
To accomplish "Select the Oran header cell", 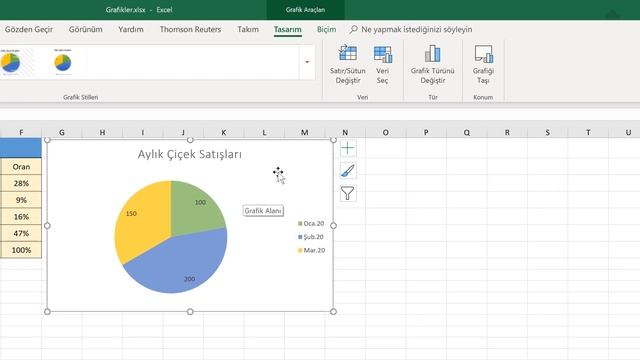I will [21, 167].
